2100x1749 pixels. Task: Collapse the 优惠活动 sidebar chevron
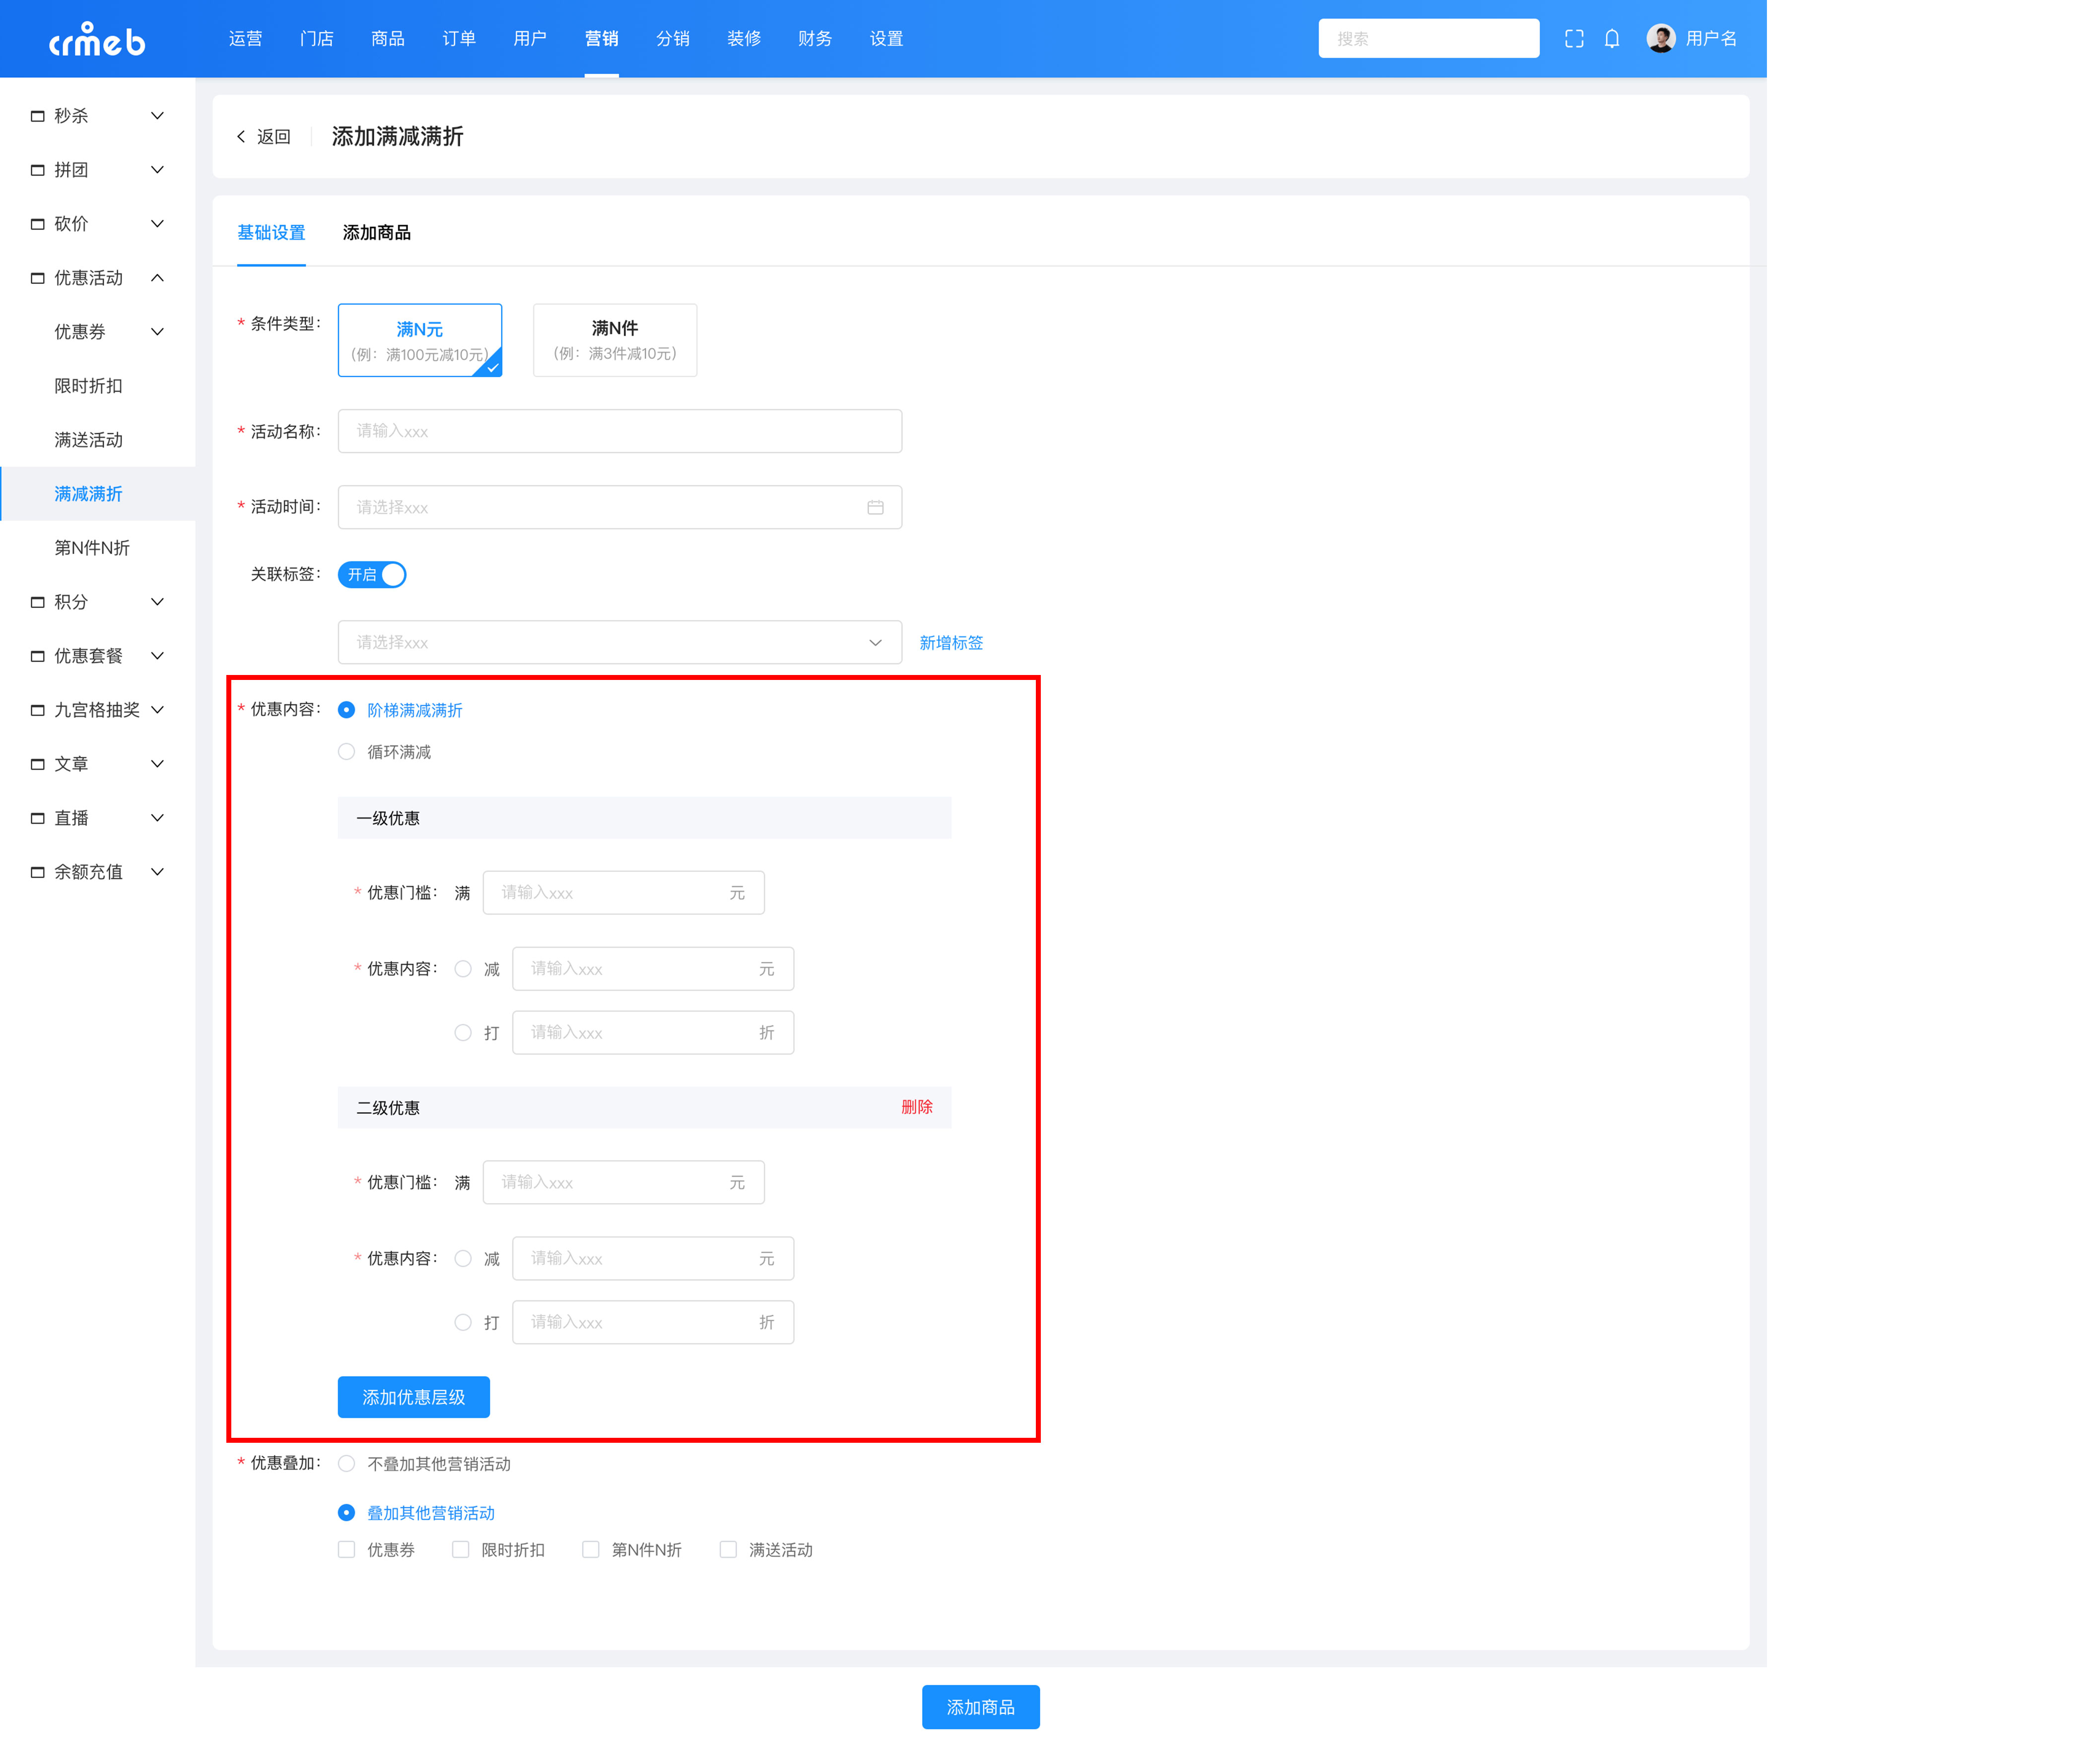[157, 278]
